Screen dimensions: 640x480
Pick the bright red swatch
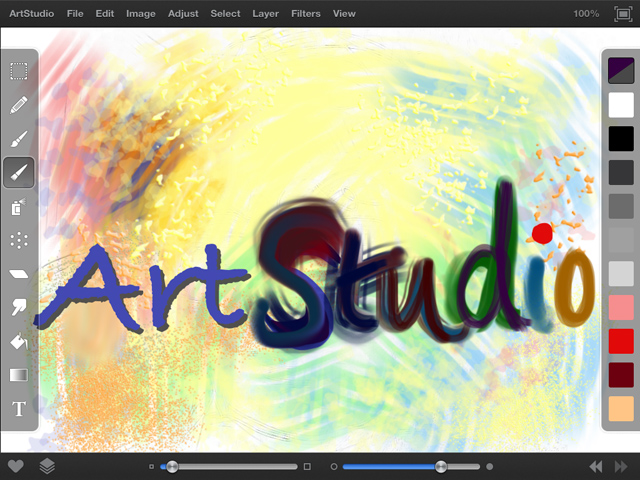pos(621,341)
